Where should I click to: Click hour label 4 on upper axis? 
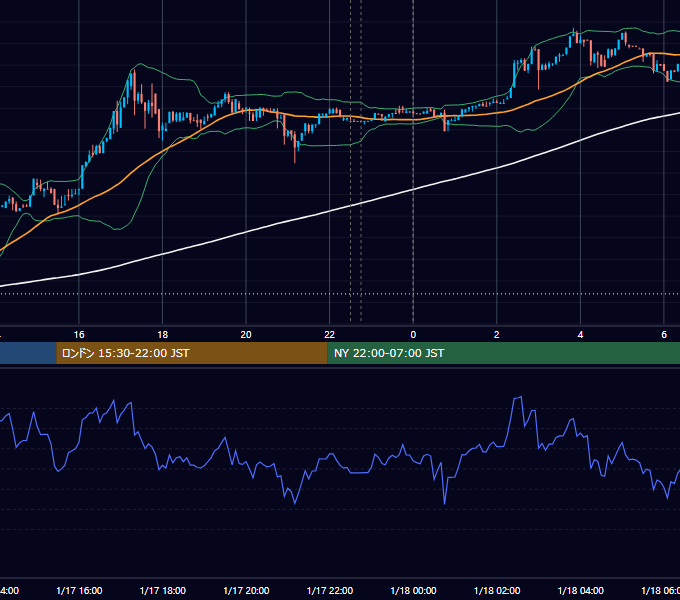coord(580,334)
